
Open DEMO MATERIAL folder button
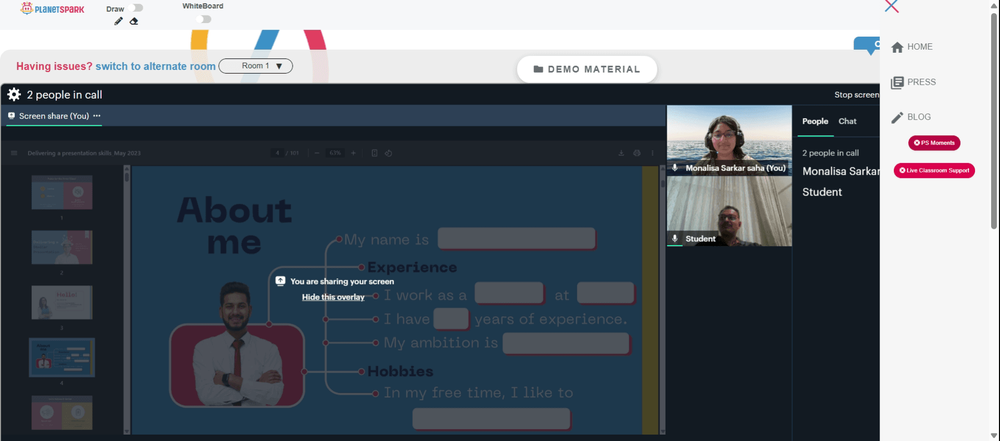[587, 69]
